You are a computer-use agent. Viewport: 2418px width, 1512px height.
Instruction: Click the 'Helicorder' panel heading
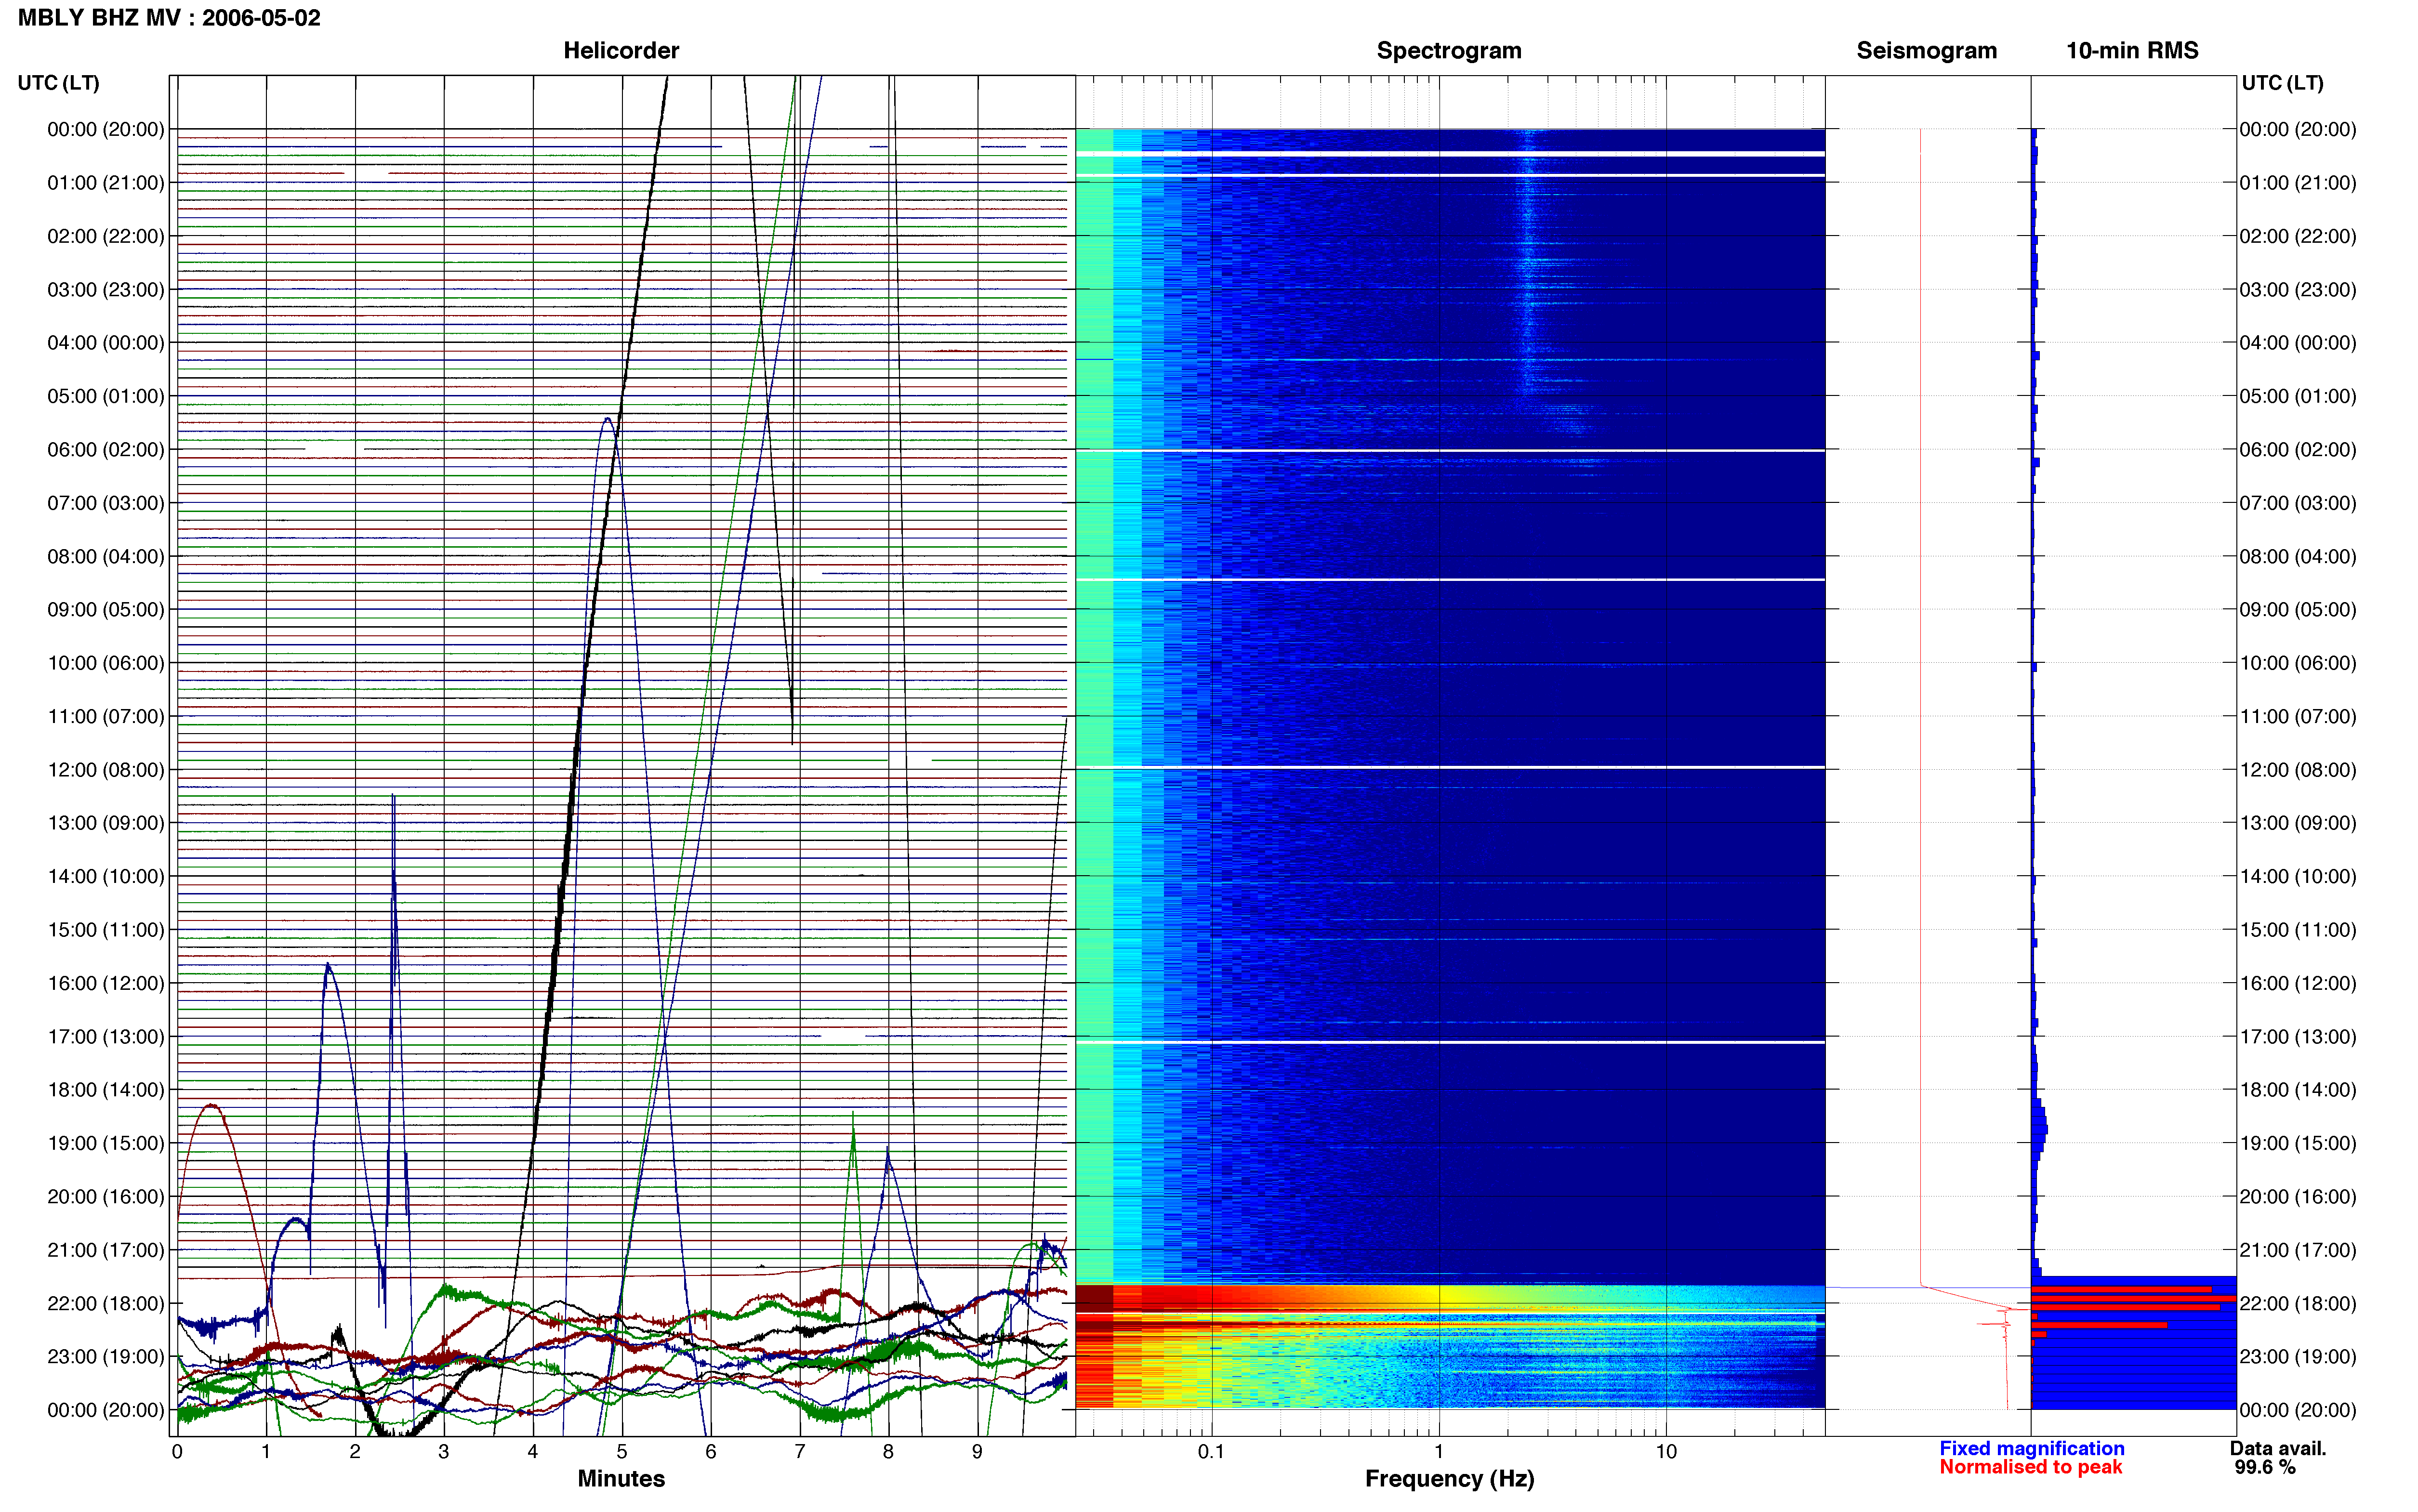pyautogui.click(x=621, y=50)
